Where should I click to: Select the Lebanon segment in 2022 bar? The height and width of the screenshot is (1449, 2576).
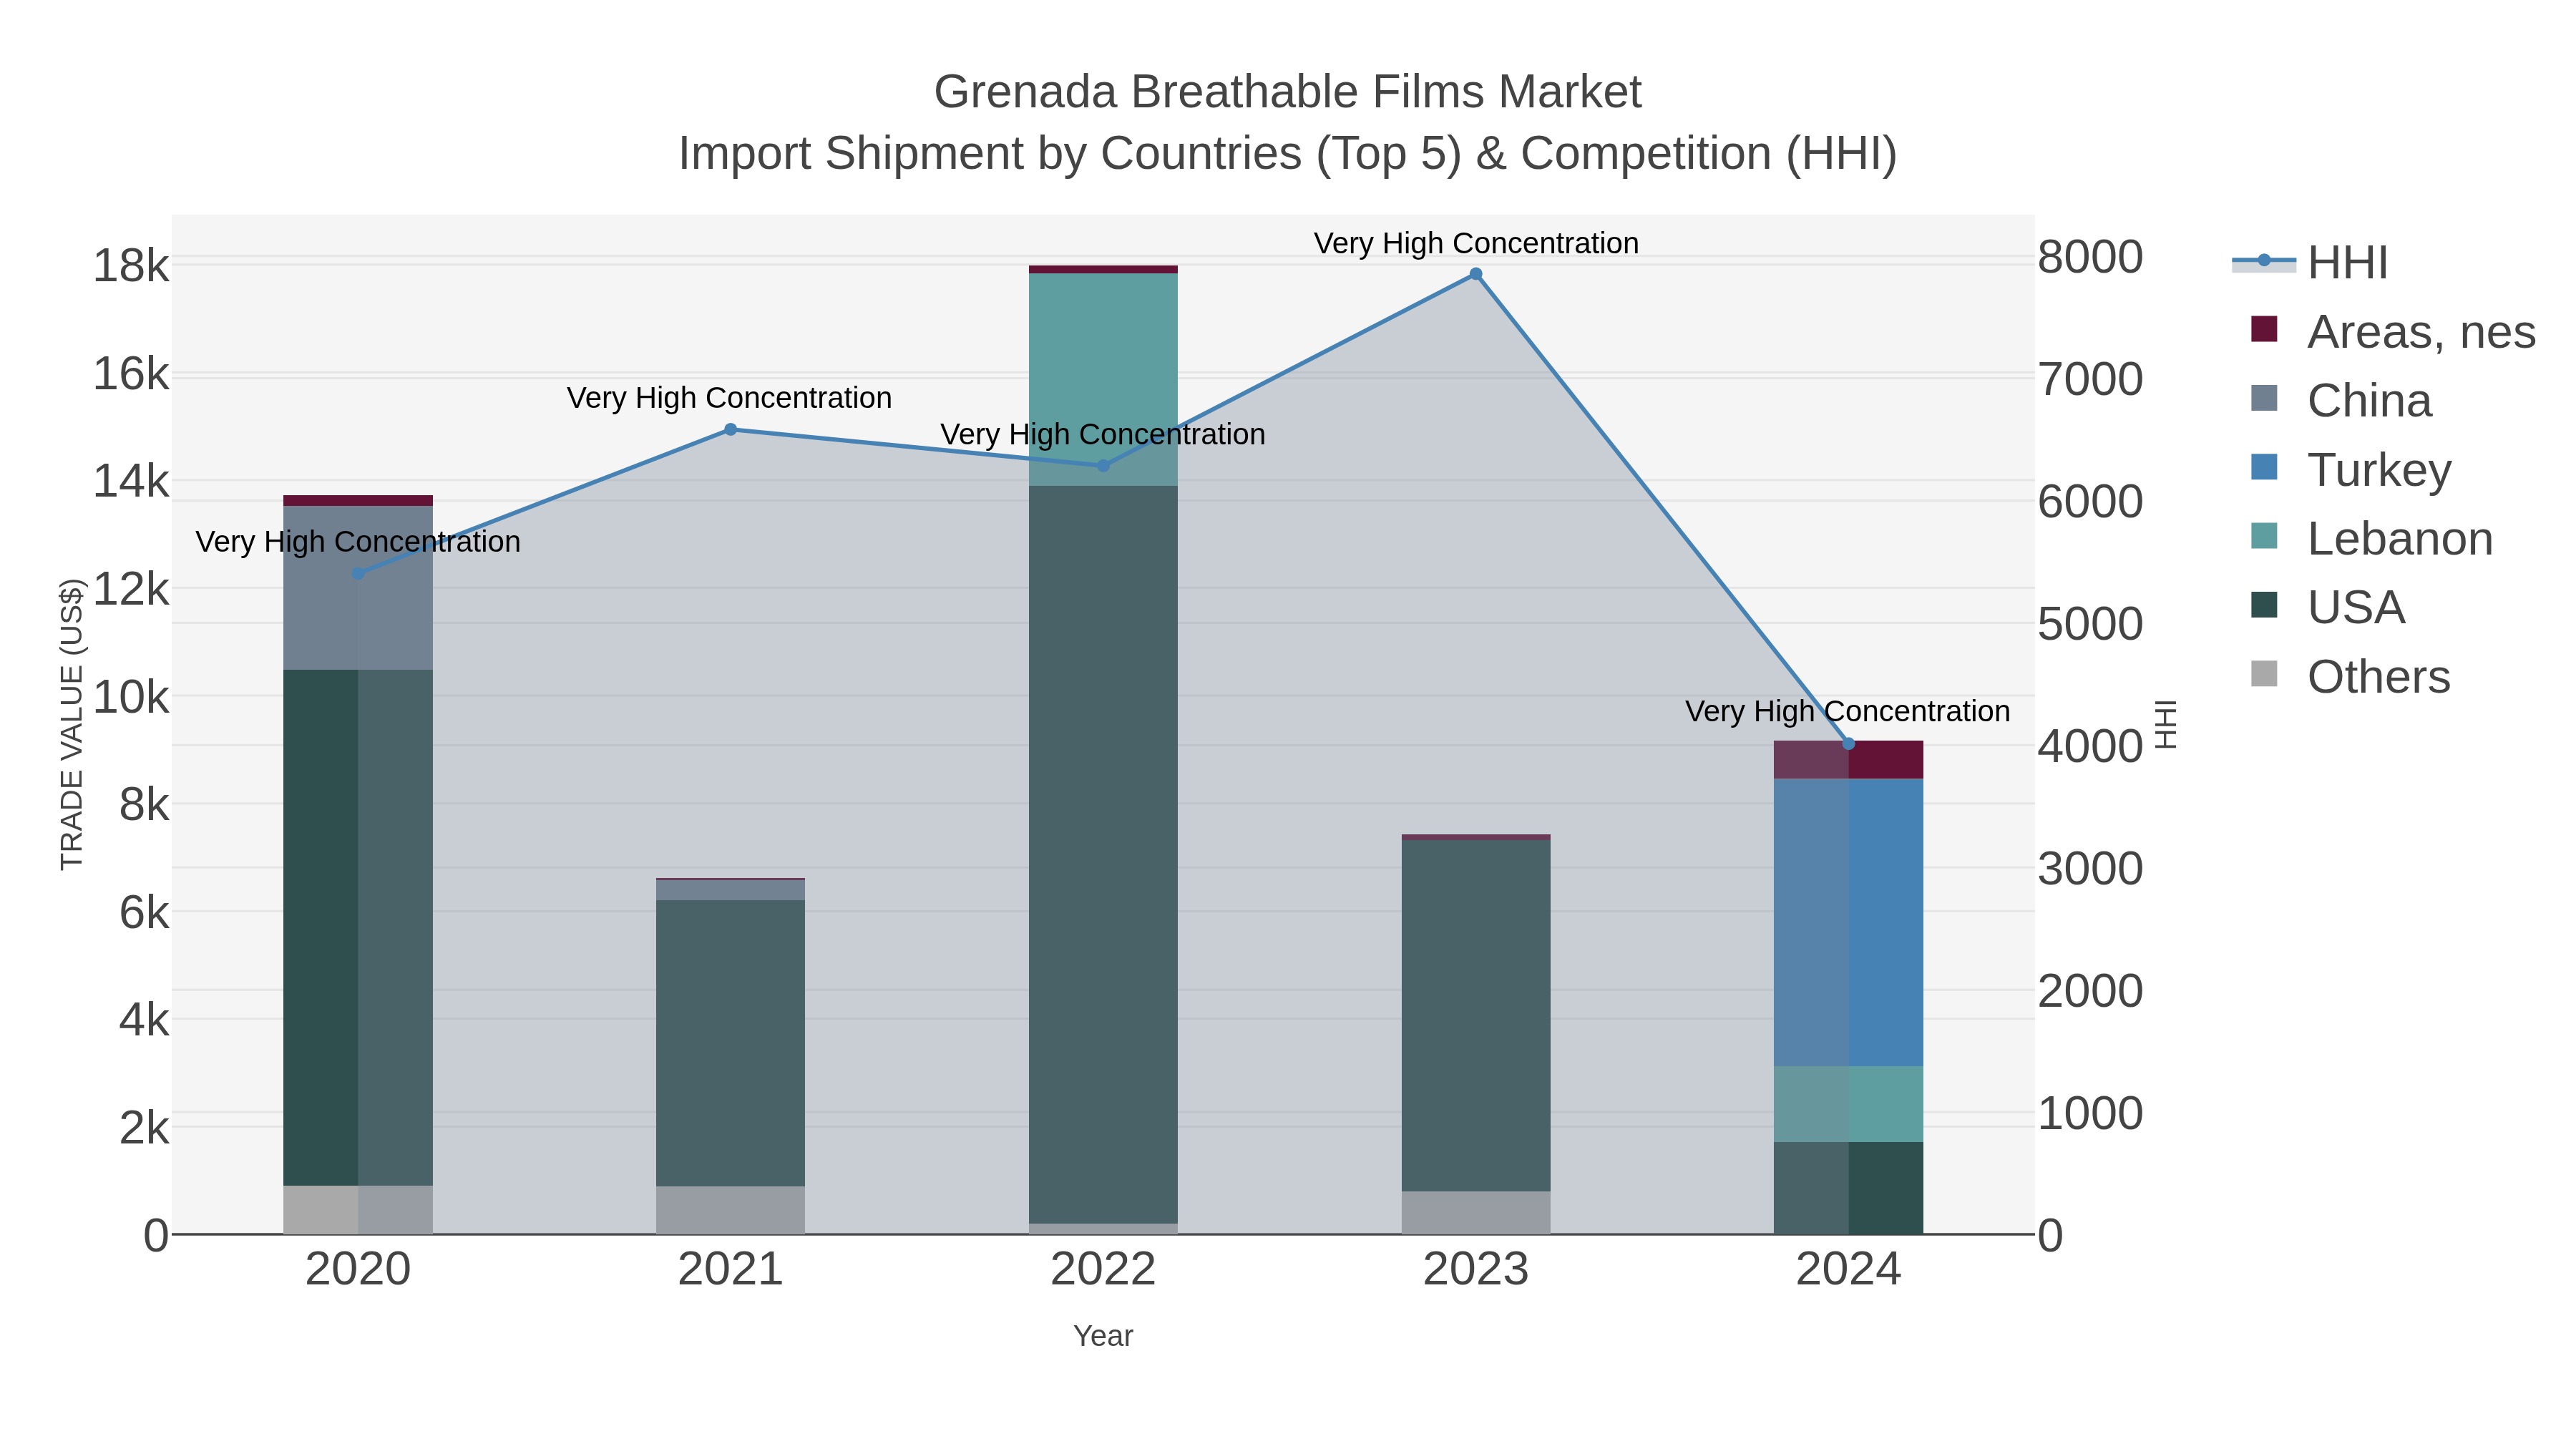click(x=1103, y=379)
